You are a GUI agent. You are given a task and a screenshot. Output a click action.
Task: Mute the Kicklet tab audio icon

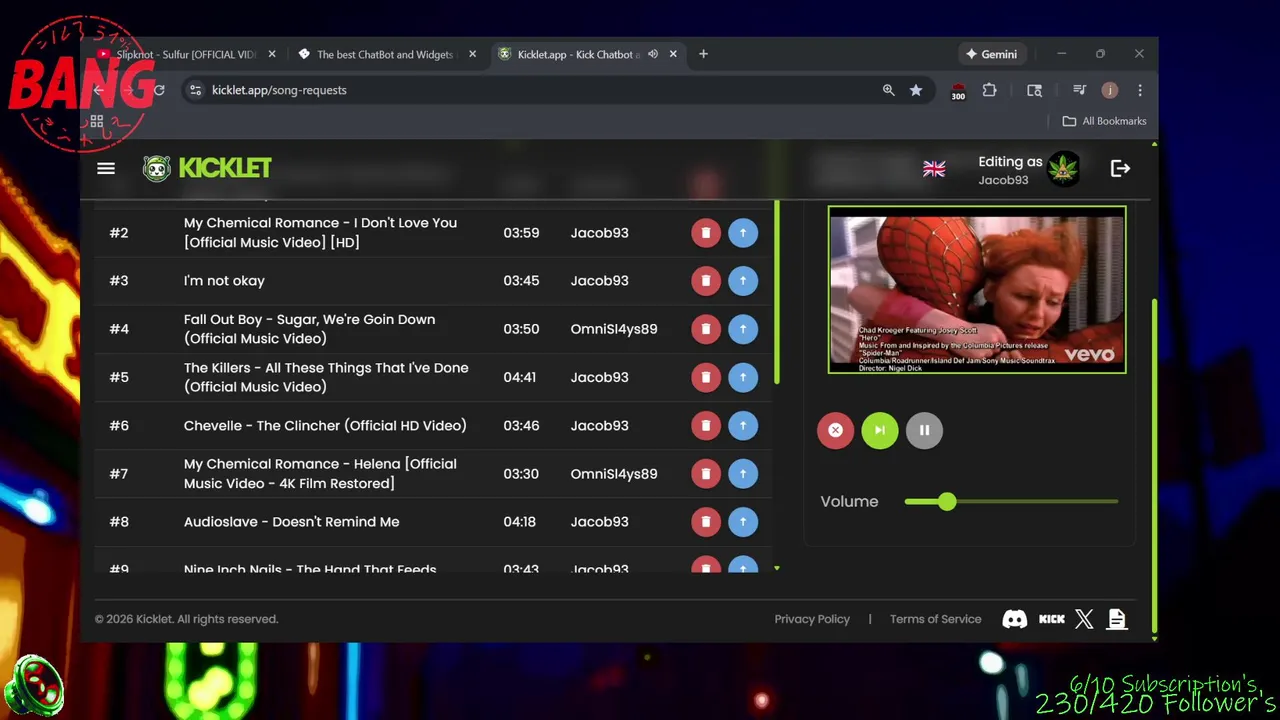click(x=653, y=54)
